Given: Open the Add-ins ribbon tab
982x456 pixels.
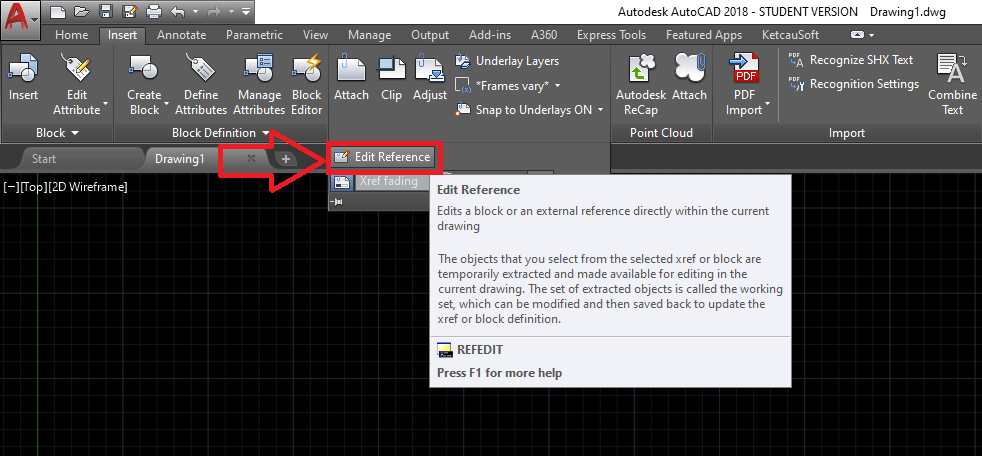Looking at the screenshot, I should (x=490, y=35).
